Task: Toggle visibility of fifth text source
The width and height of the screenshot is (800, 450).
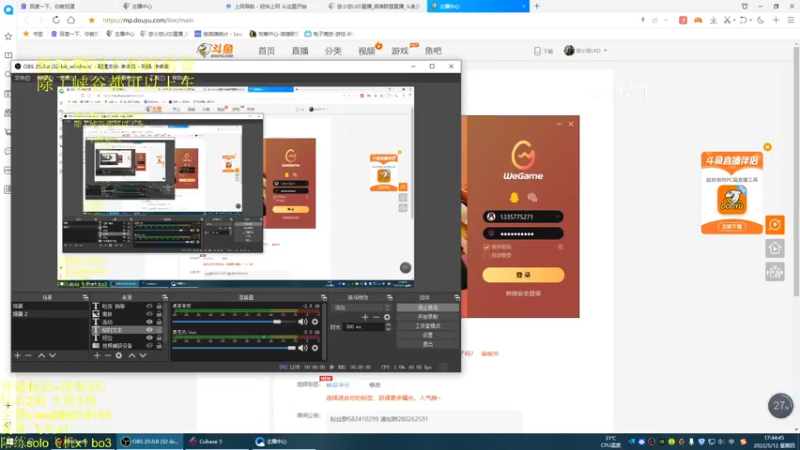Action: pyautogui.click(x=149, y=338)
